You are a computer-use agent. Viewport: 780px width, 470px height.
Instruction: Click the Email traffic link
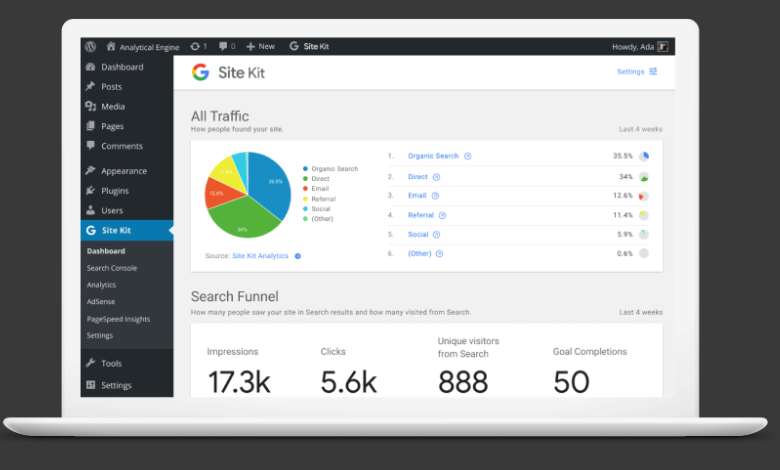point(417,195)
